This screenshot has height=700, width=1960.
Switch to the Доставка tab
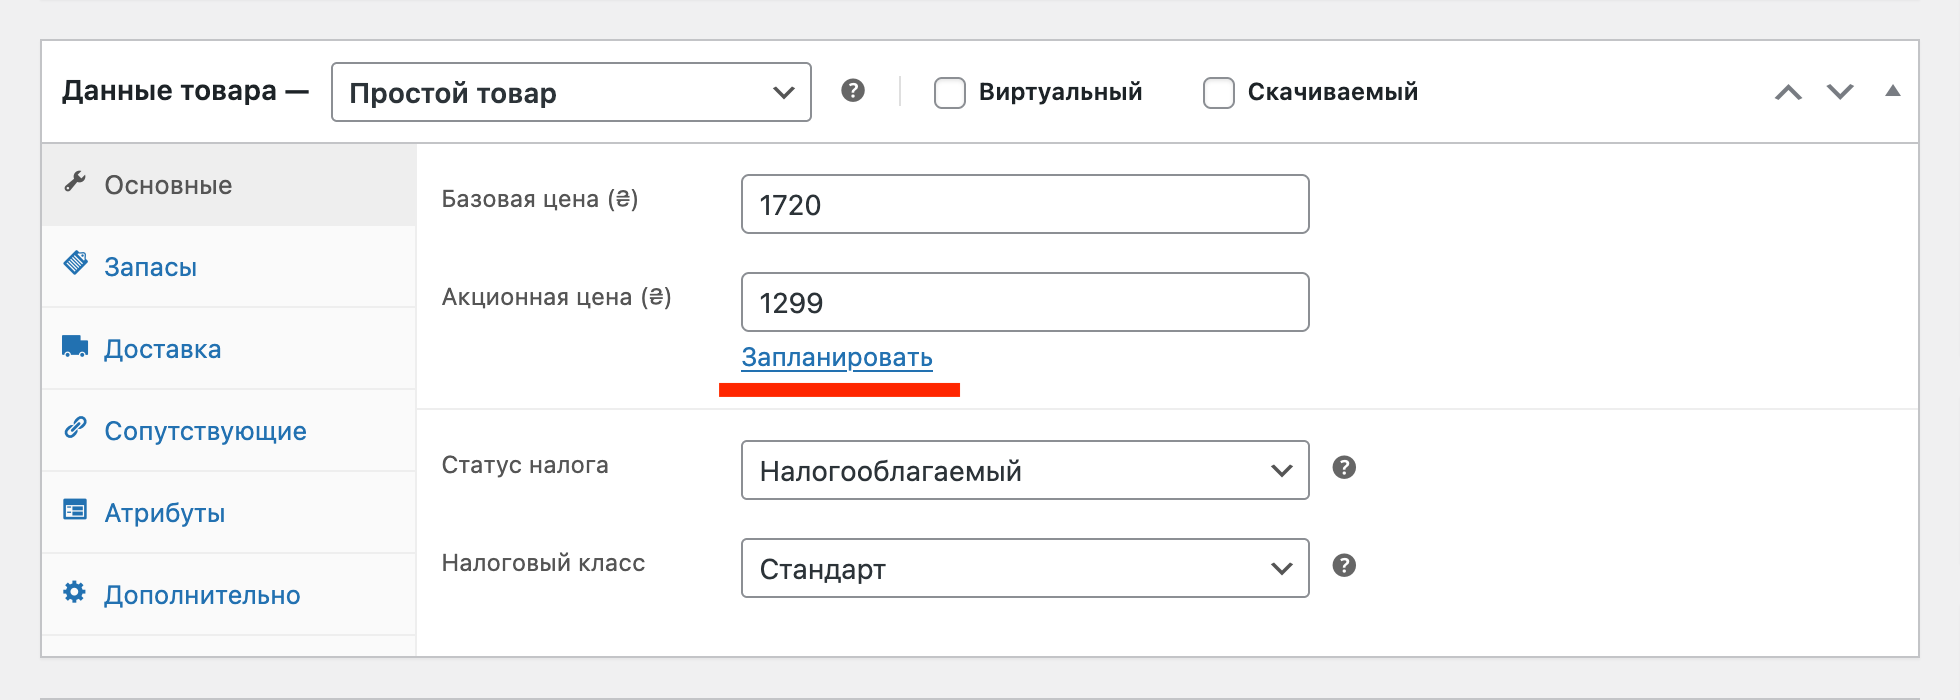tap(229, 349)
